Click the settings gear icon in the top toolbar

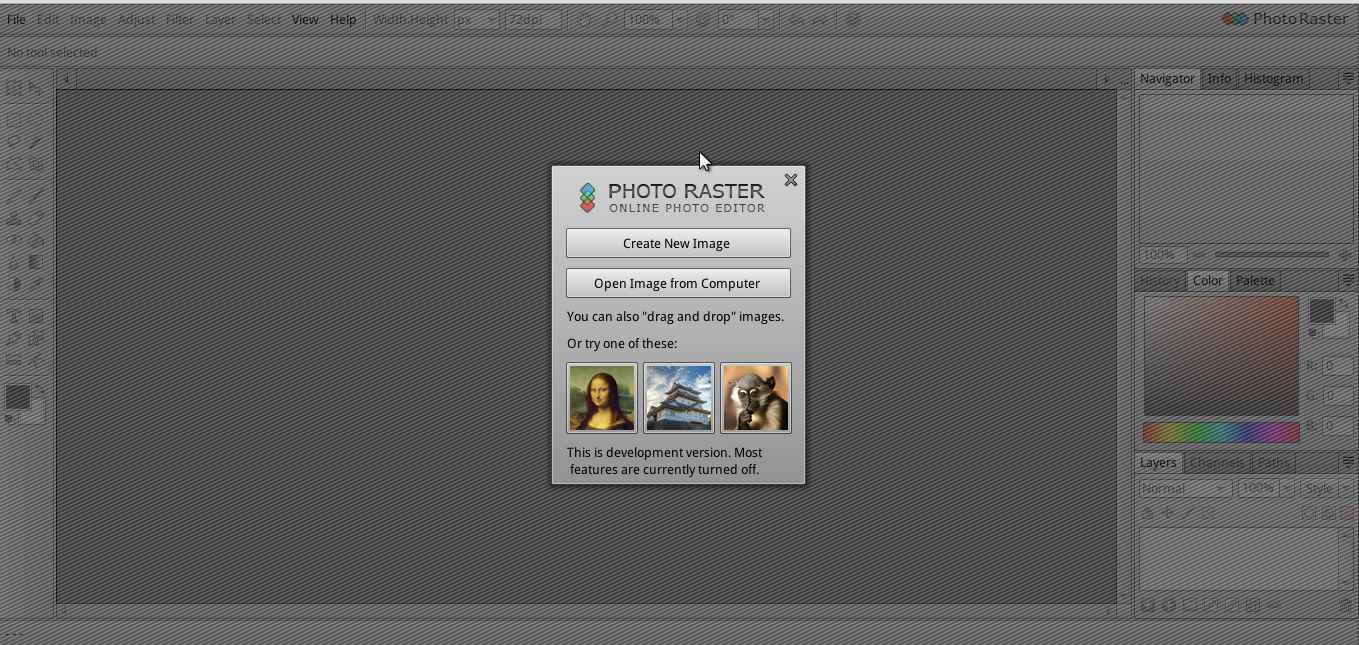pyautogui.click(x=852, y=20)
